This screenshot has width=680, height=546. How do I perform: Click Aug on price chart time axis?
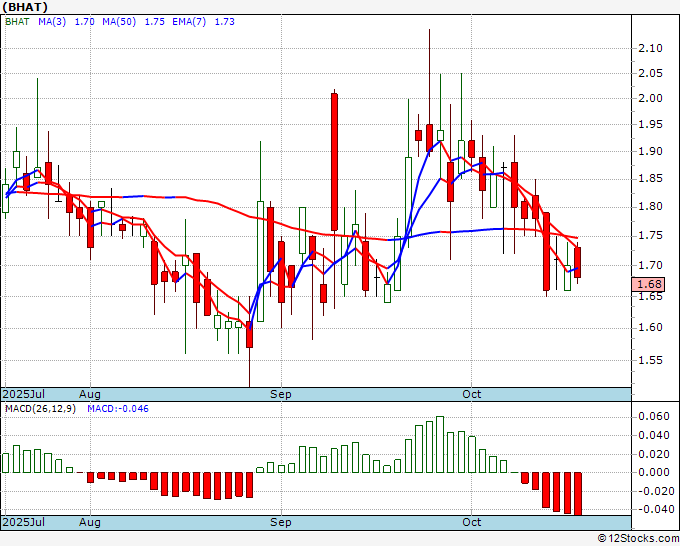90,394
